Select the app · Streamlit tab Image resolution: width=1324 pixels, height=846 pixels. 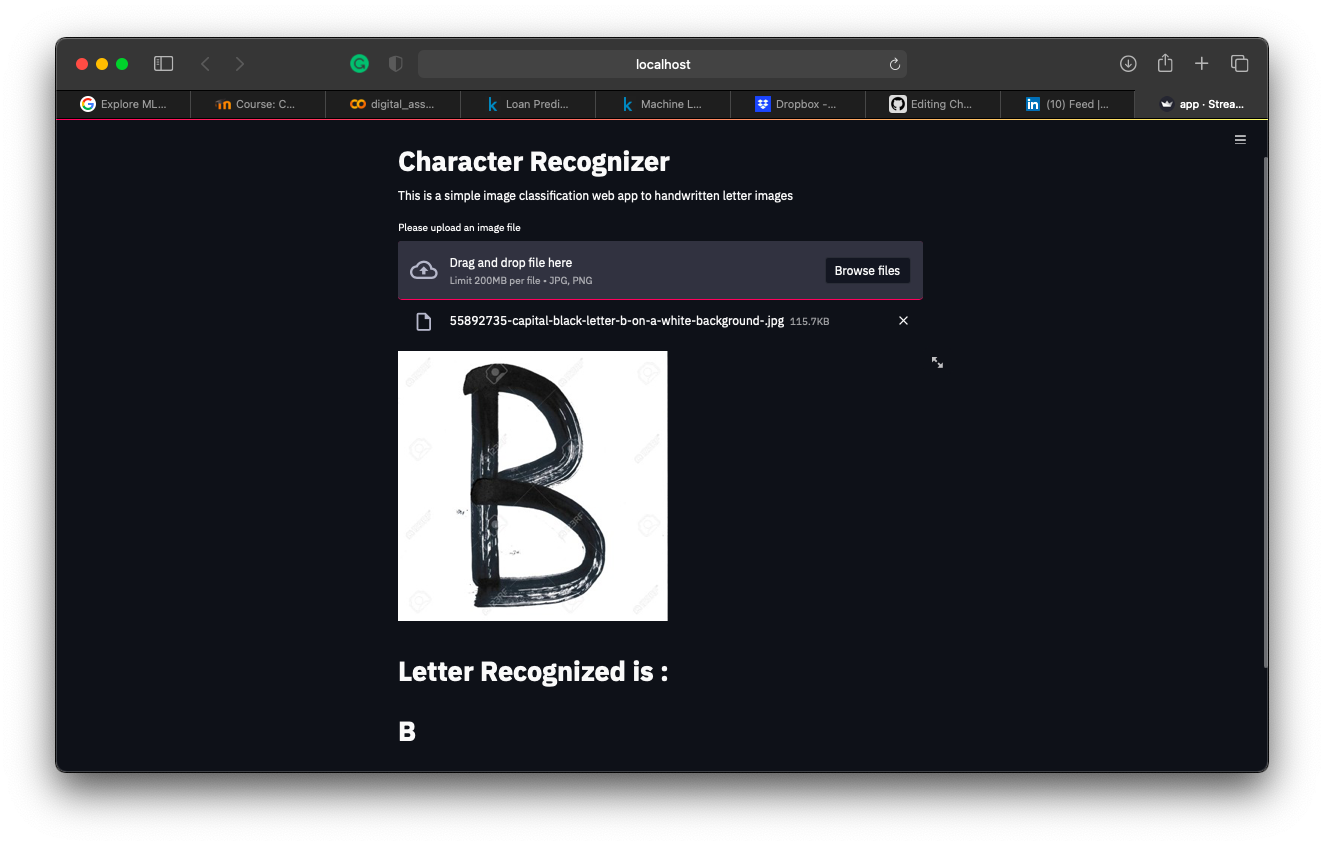[1203, 104]
